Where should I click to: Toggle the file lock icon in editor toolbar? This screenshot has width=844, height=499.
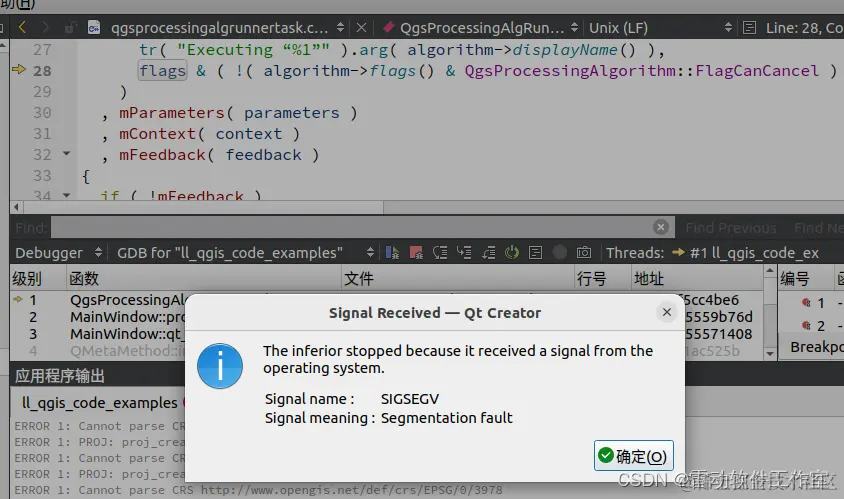click(69, 27)
